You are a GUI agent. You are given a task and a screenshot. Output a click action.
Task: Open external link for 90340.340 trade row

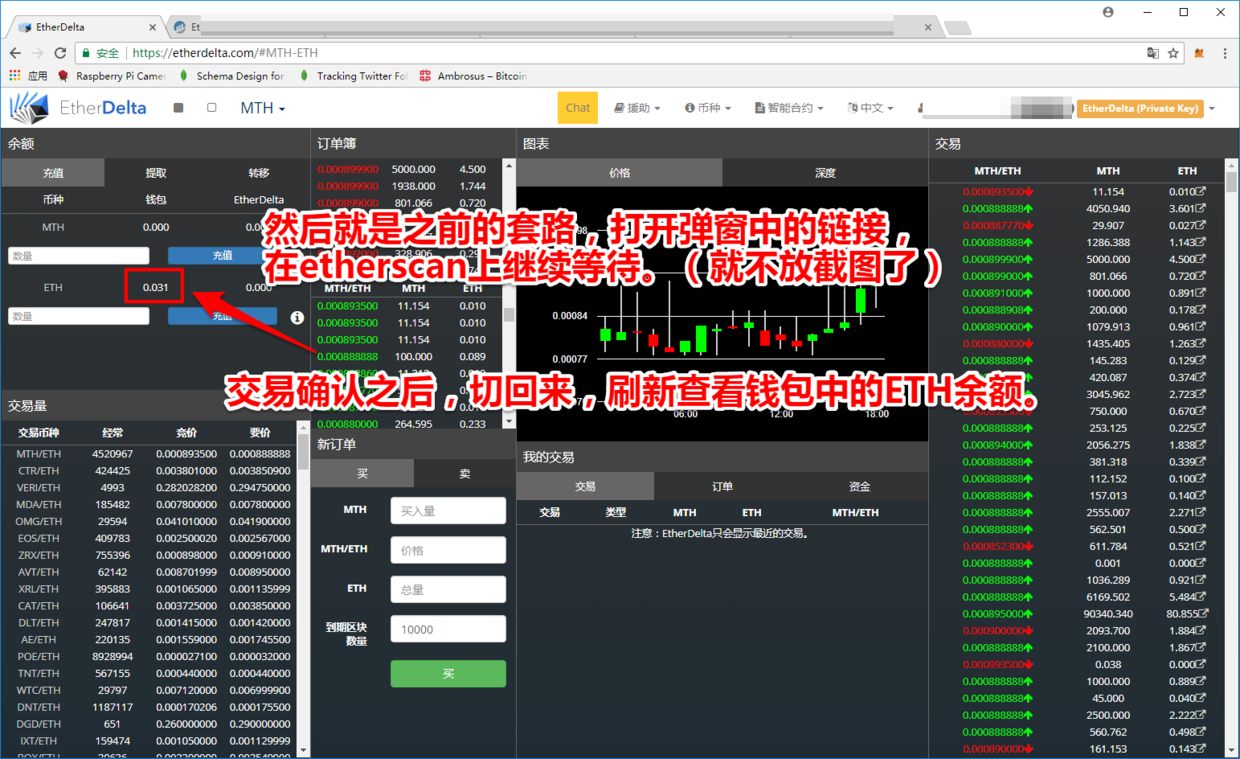1203,614
